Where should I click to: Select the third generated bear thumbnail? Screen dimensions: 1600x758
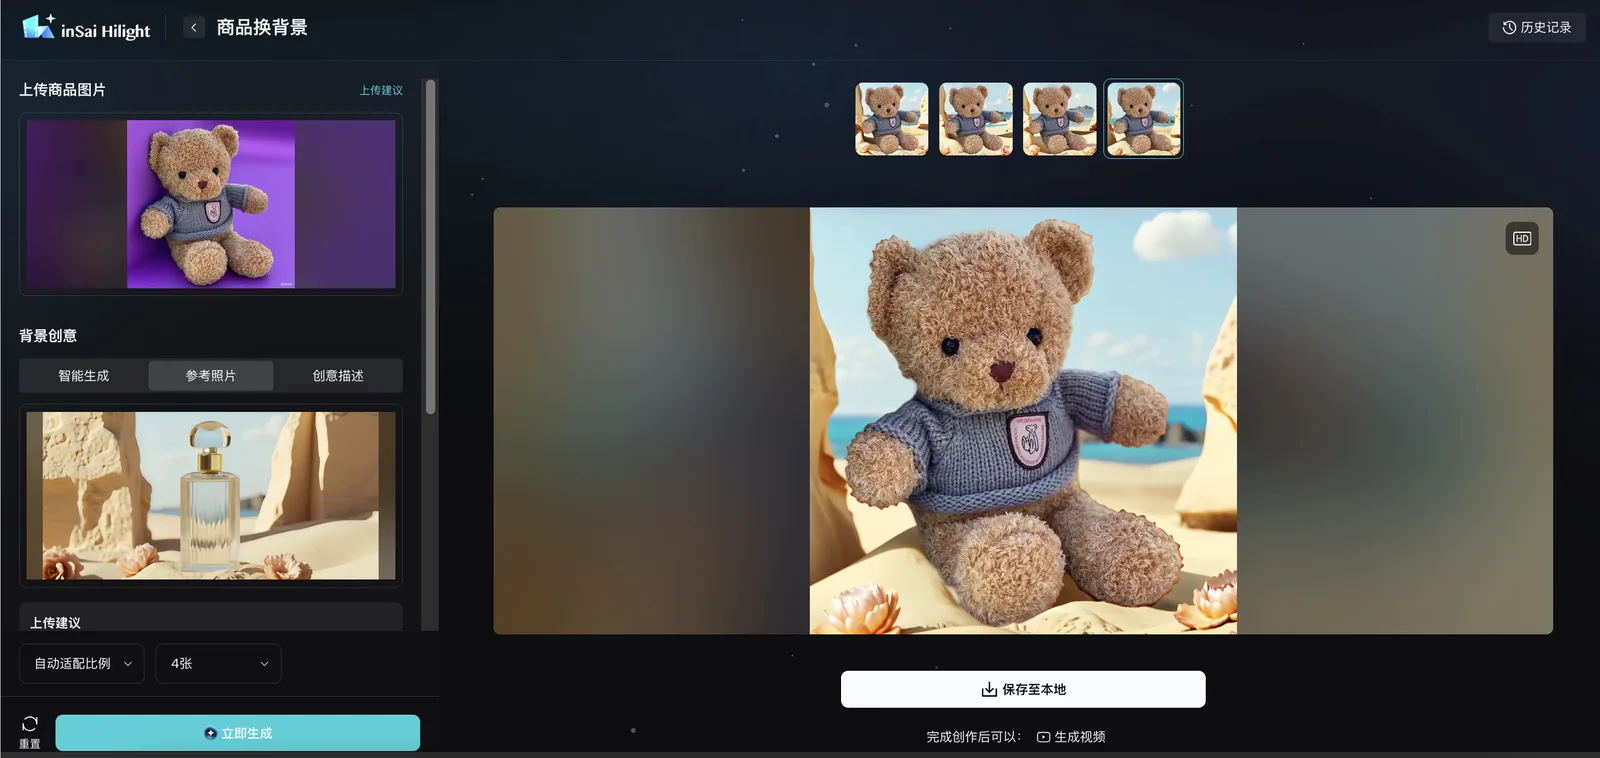[x=1060, y=119]
